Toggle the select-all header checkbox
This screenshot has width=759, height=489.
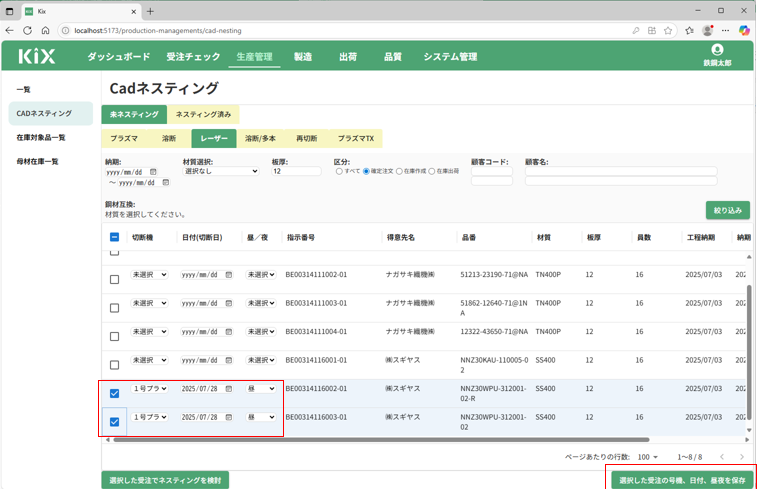click(114, 237)
